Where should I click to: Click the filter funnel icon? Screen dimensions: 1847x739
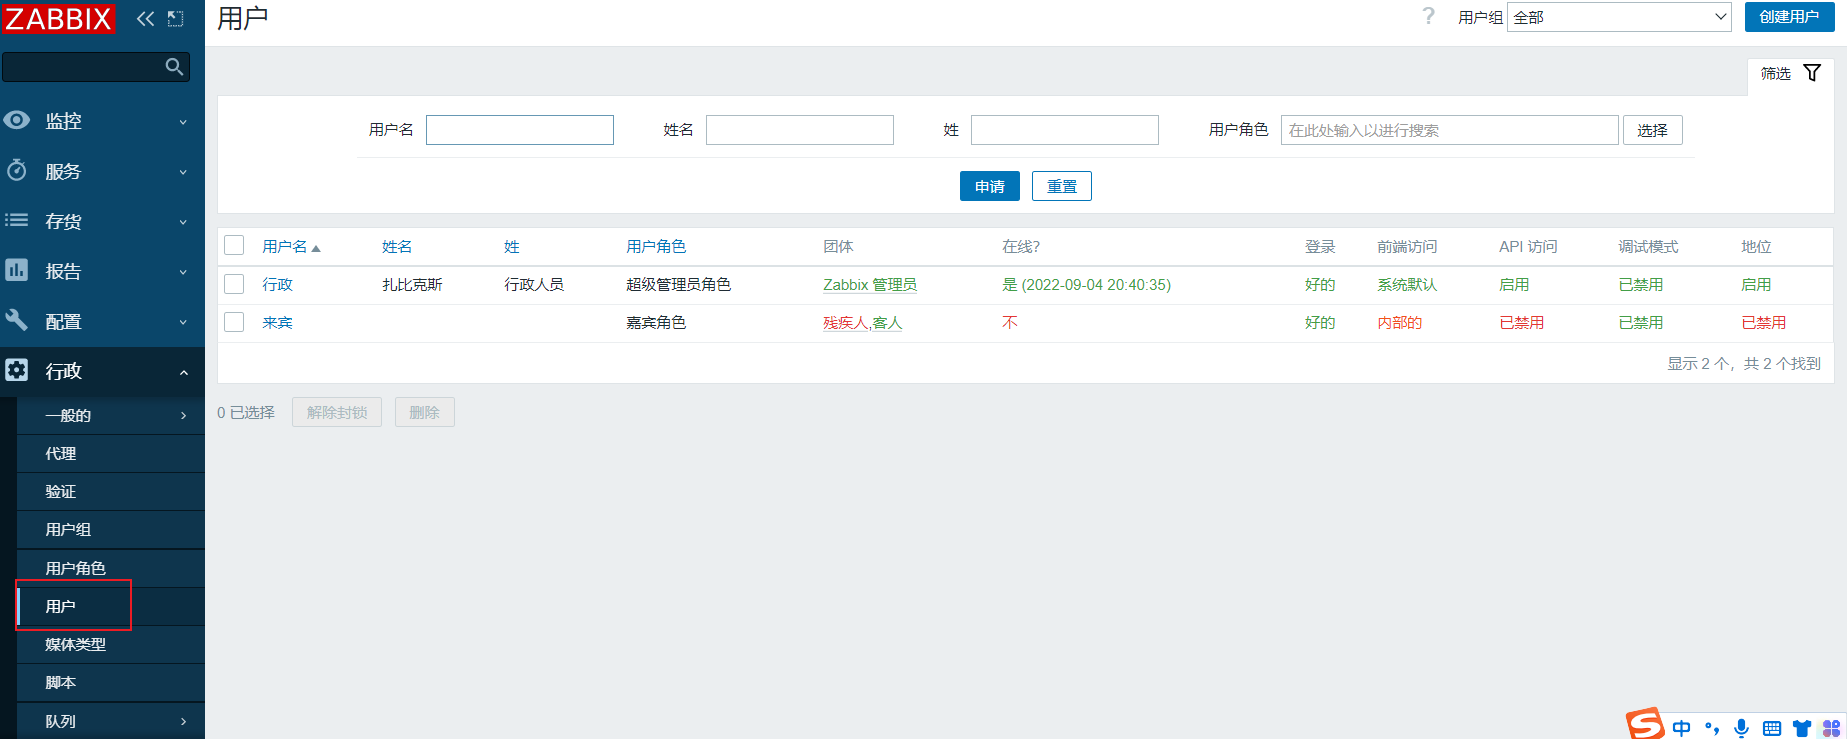click(1812, 73)
